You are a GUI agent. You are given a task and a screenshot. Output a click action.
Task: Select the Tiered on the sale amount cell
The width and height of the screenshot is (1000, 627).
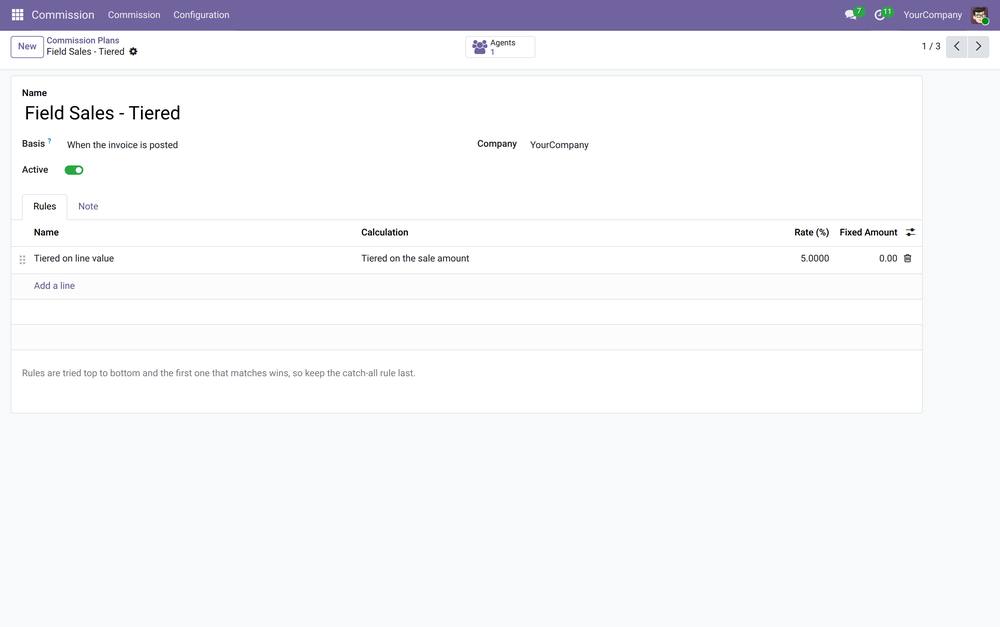click(415, 258)
